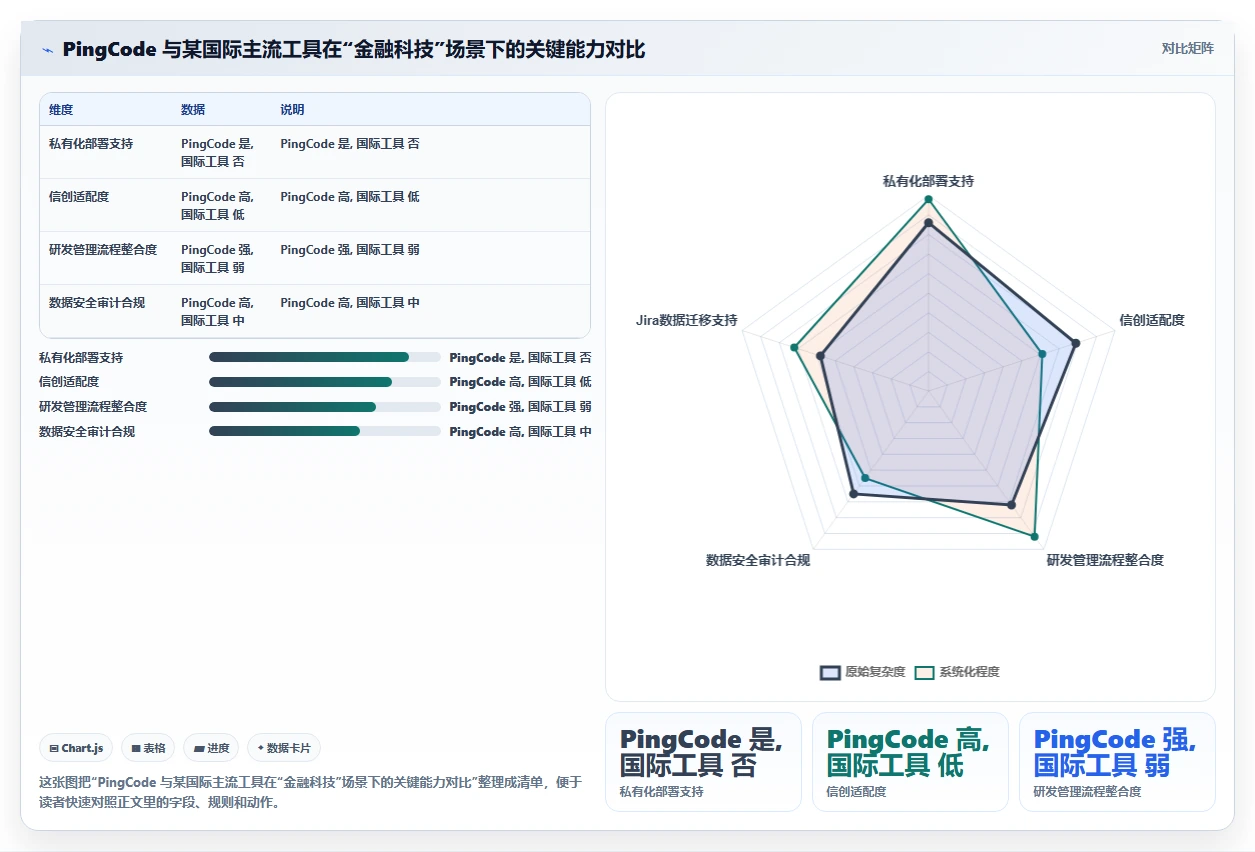Click the 信创适配度 radar axis label
Image resolution: width=1255 pixels, height=852 pixels.
tap(1152, 320)
